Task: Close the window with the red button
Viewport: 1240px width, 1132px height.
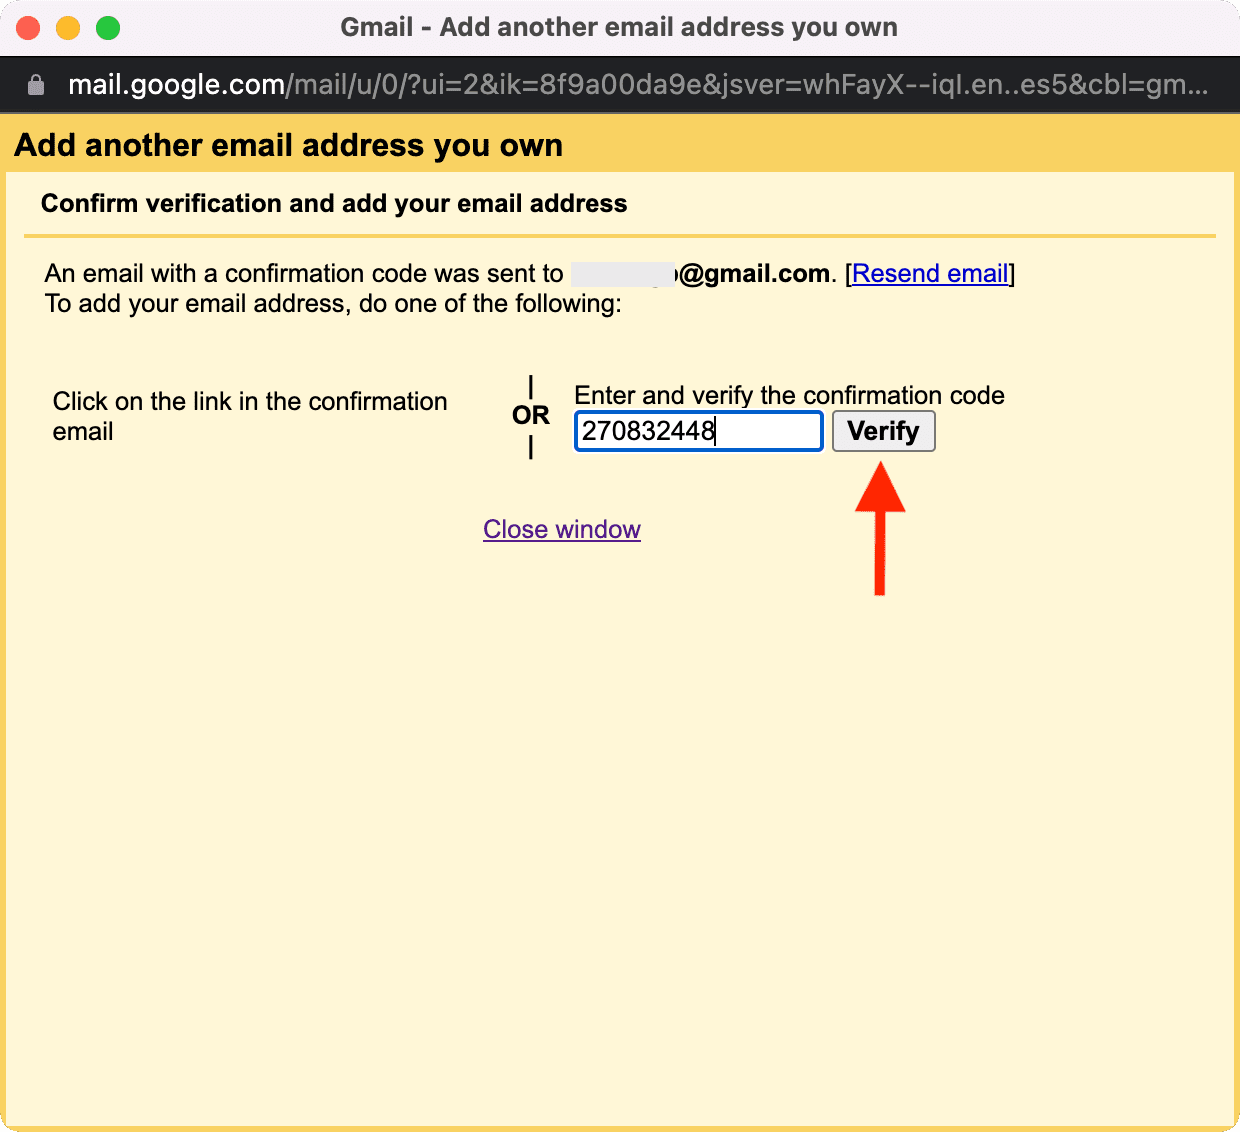Action: pos(28,28)
